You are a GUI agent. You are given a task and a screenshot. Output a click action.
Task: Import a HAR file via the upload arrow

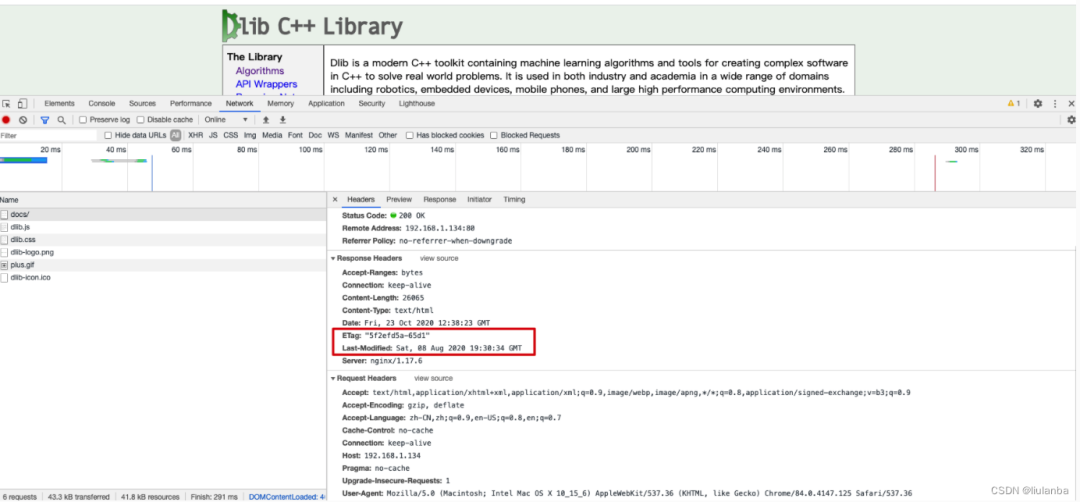click(x=266, y=120)
